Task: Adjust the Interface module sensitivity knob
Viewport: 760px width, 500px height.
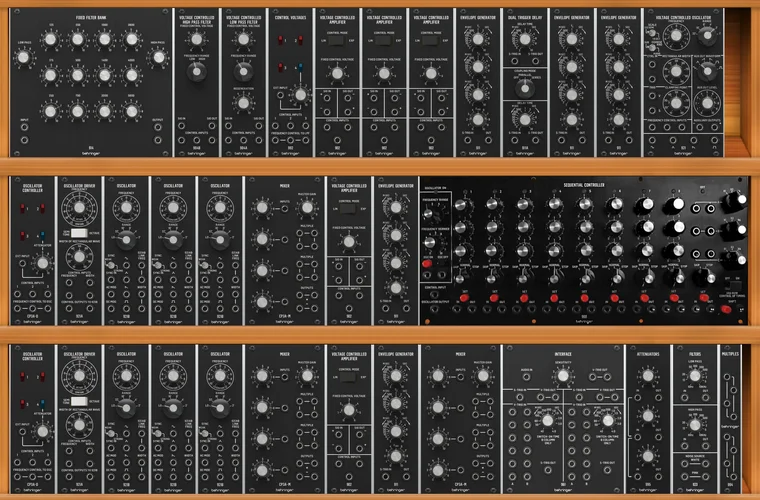Action: coord(563,375)
